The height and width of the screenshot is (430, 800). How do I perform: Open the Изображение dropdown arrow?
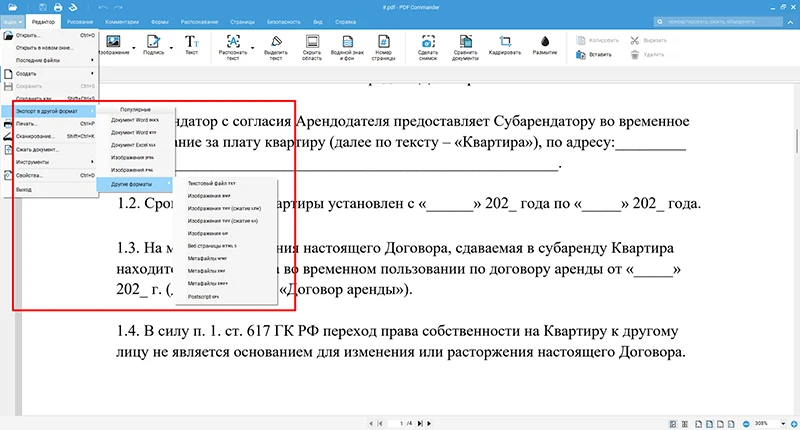(x=134, y=48)
